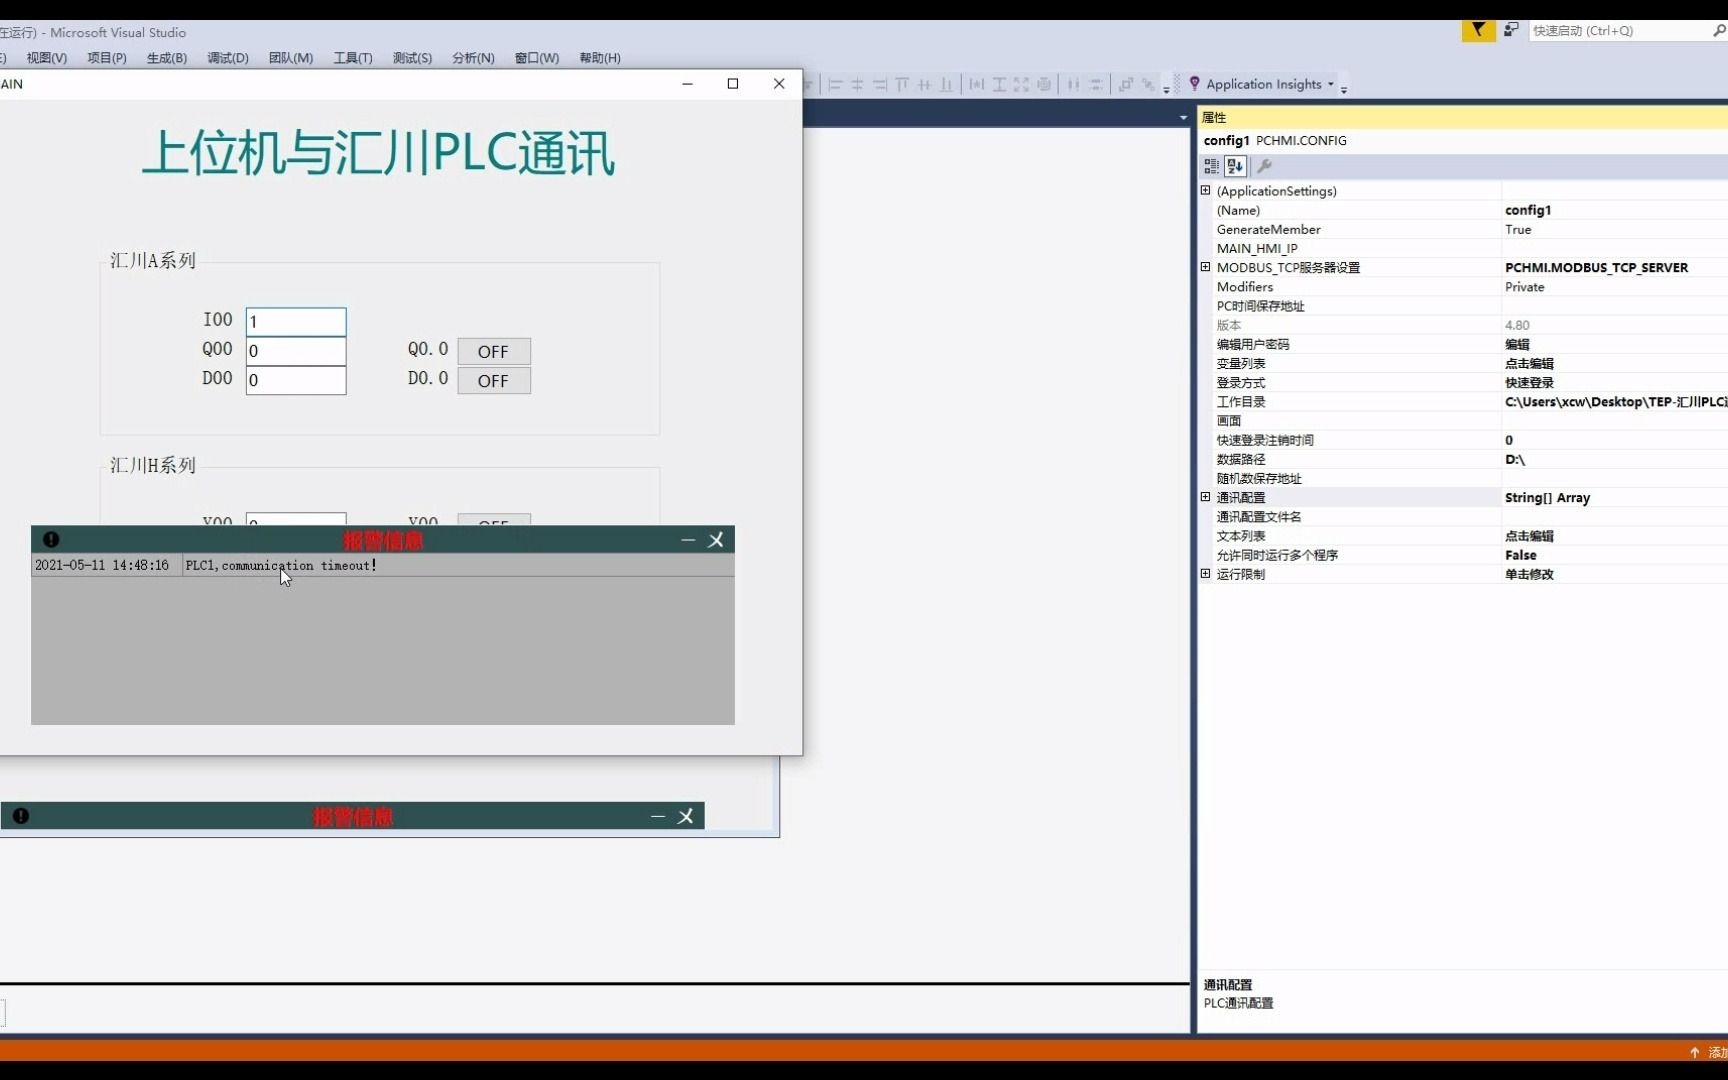Click the 变量列表 点击编辑 value
The image size is (1728, 1080).
[x=1529, y=363]
